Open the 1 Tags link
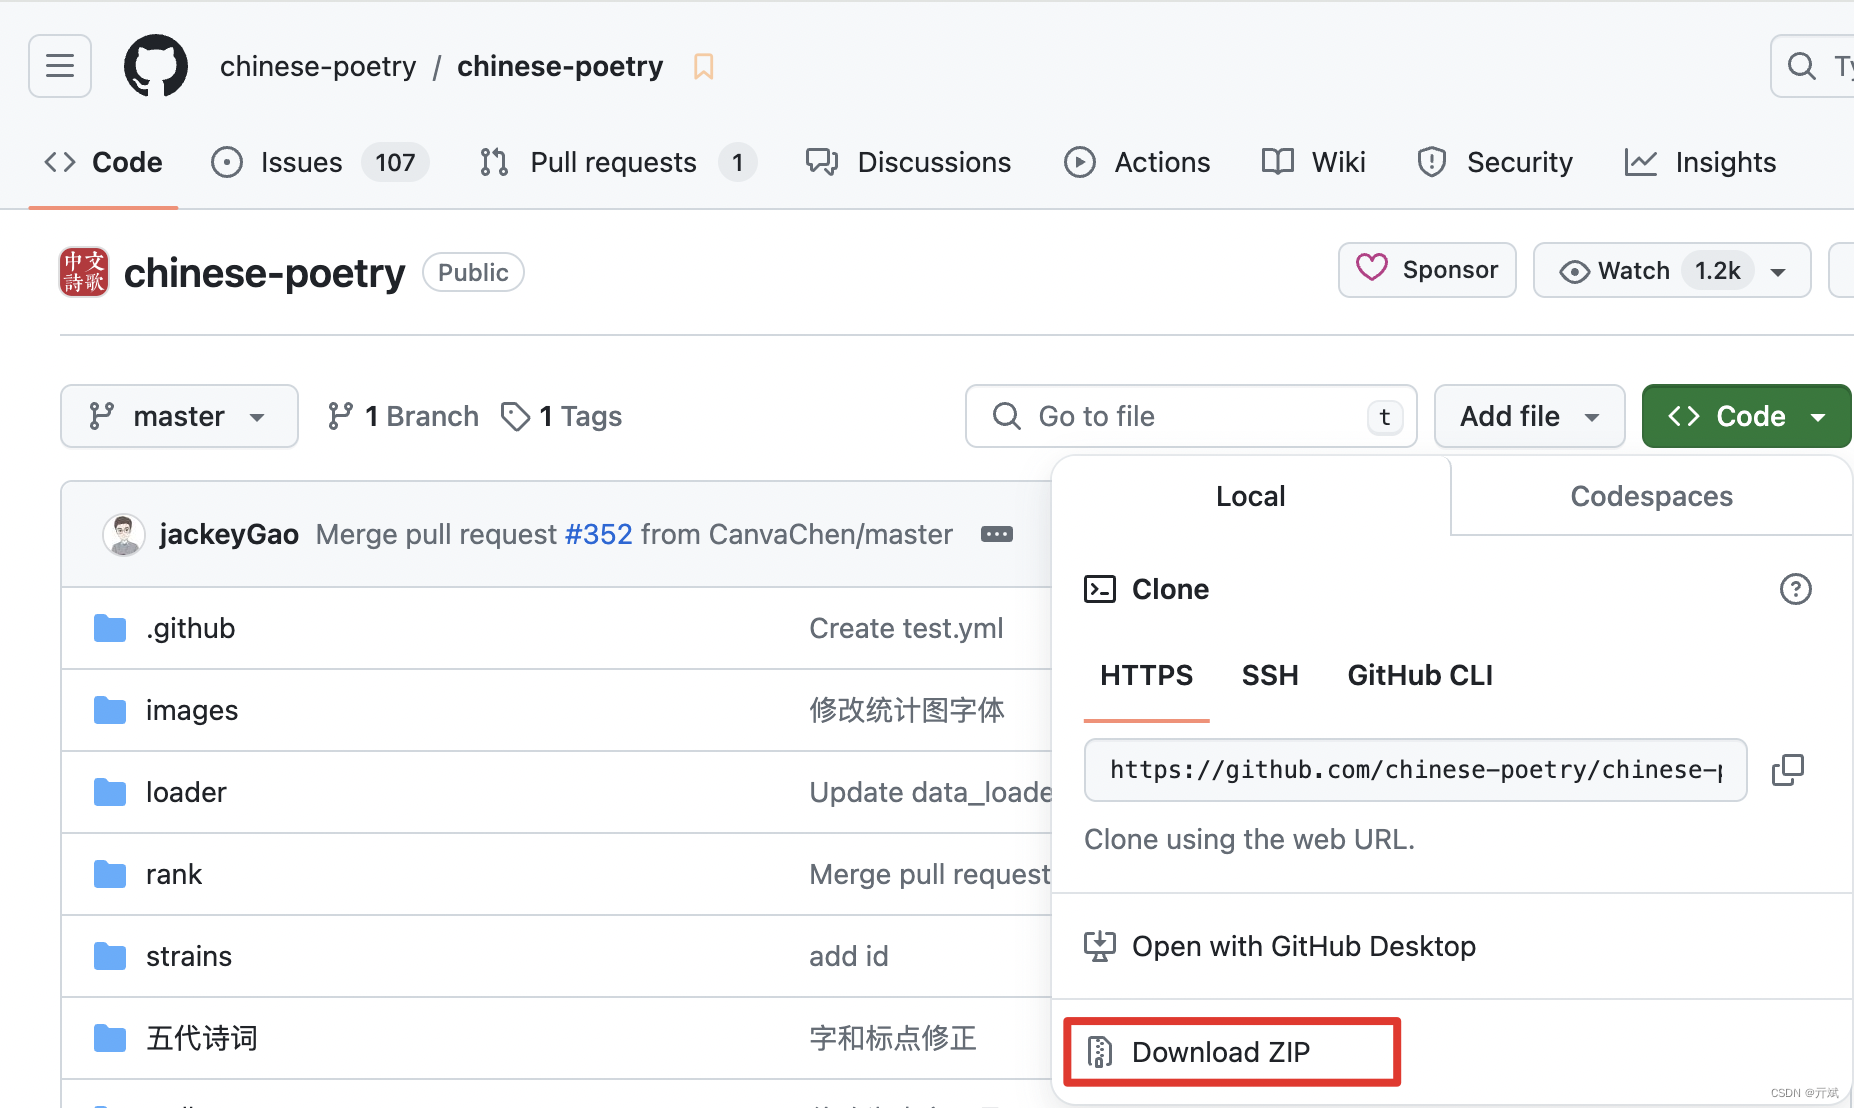1854x1108 pixels. coord(561,416)
